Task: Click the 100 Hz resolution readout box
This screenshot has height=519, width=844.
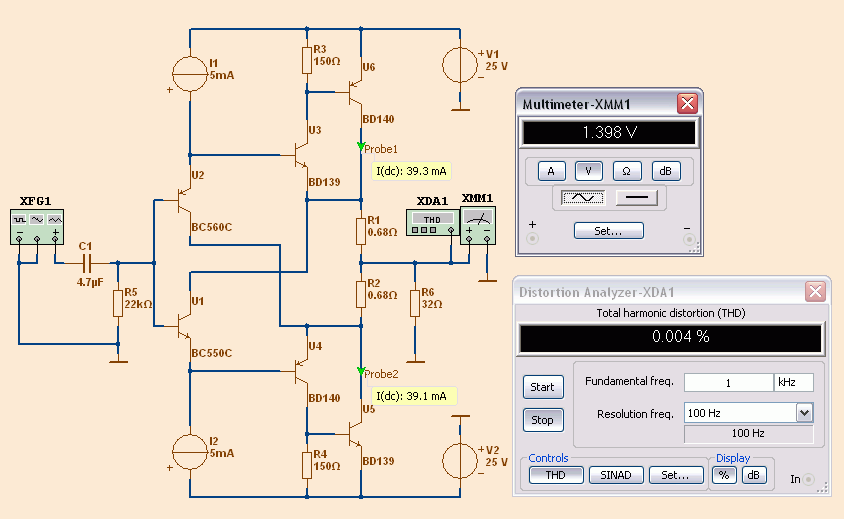Action: [x=749, y=433]
